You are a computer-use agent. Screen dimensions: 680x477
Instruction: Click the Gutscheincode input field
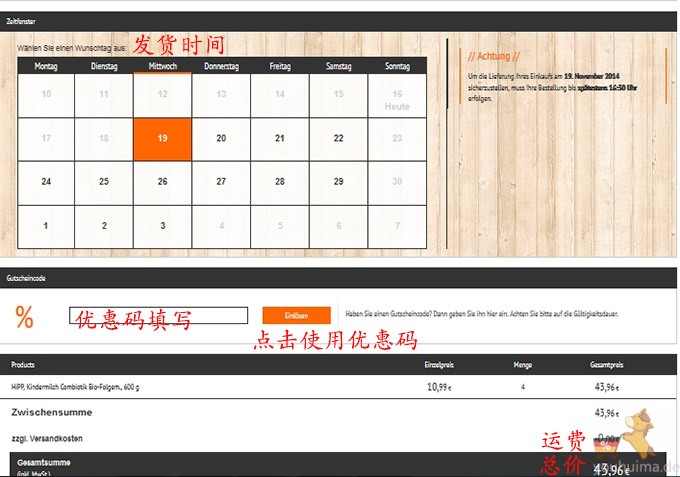pos(158,316)
